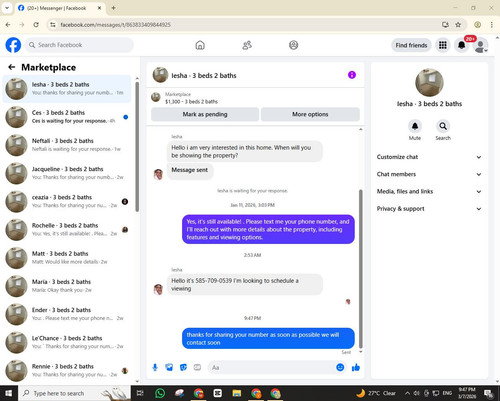Screen dimensions: 500x401
Task: Open the Home icon in top navigation
Action: (x=200, y=45)
